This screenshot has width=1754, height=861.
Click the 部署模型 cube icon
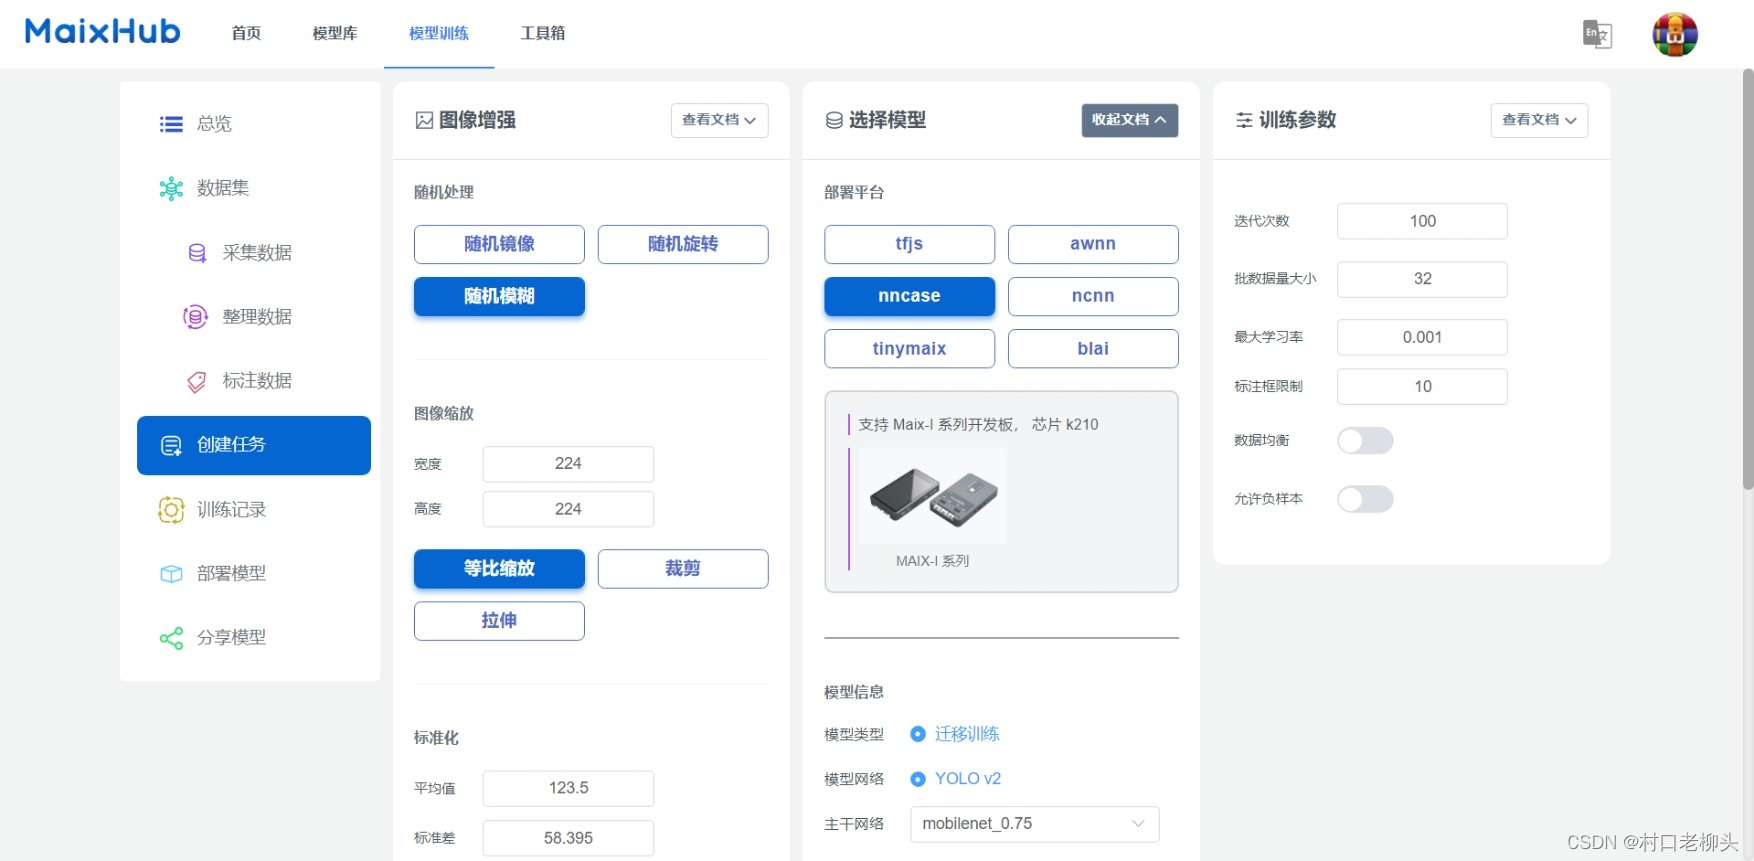click(171, 574)
